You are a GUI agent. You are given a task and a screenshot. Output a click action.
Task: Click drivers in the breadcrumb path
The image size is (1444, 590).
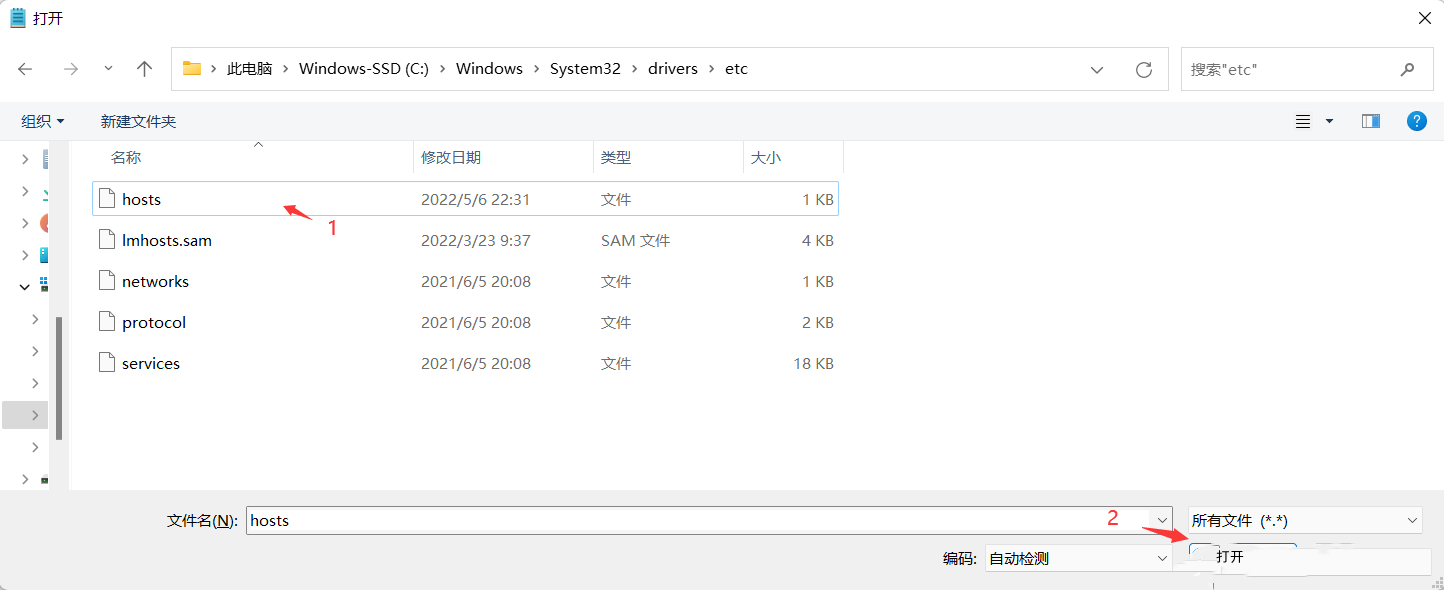tap(672, 68)
